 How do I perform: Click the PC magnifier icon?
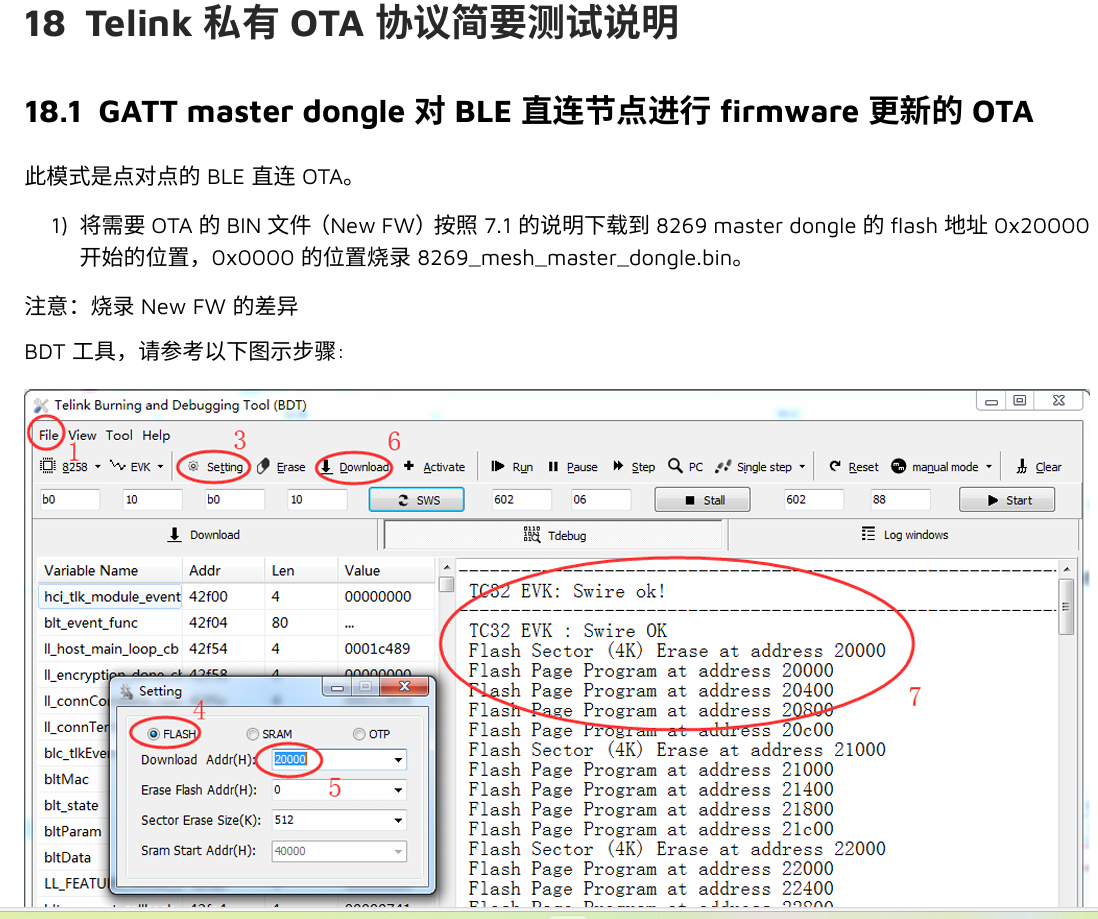click(x=675, y=466)
